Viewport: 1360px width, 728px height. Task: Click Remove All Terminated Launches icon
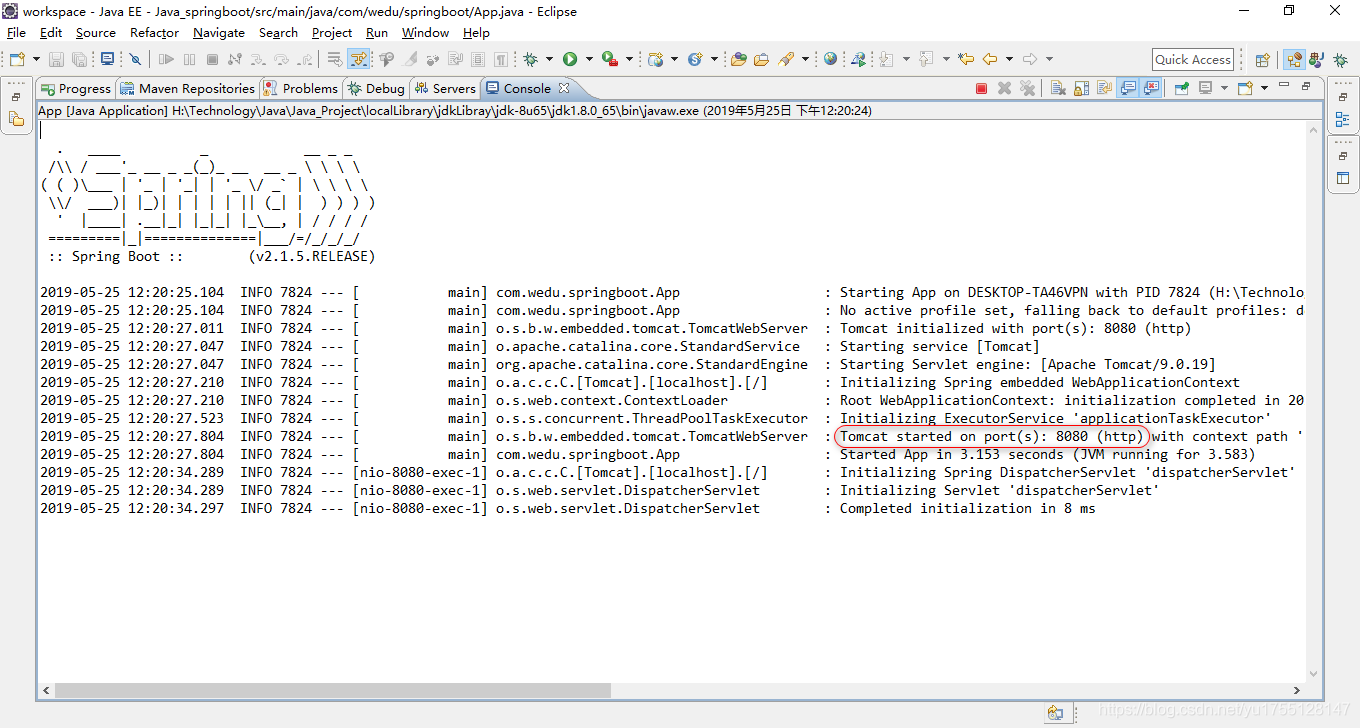point(1027,88)
